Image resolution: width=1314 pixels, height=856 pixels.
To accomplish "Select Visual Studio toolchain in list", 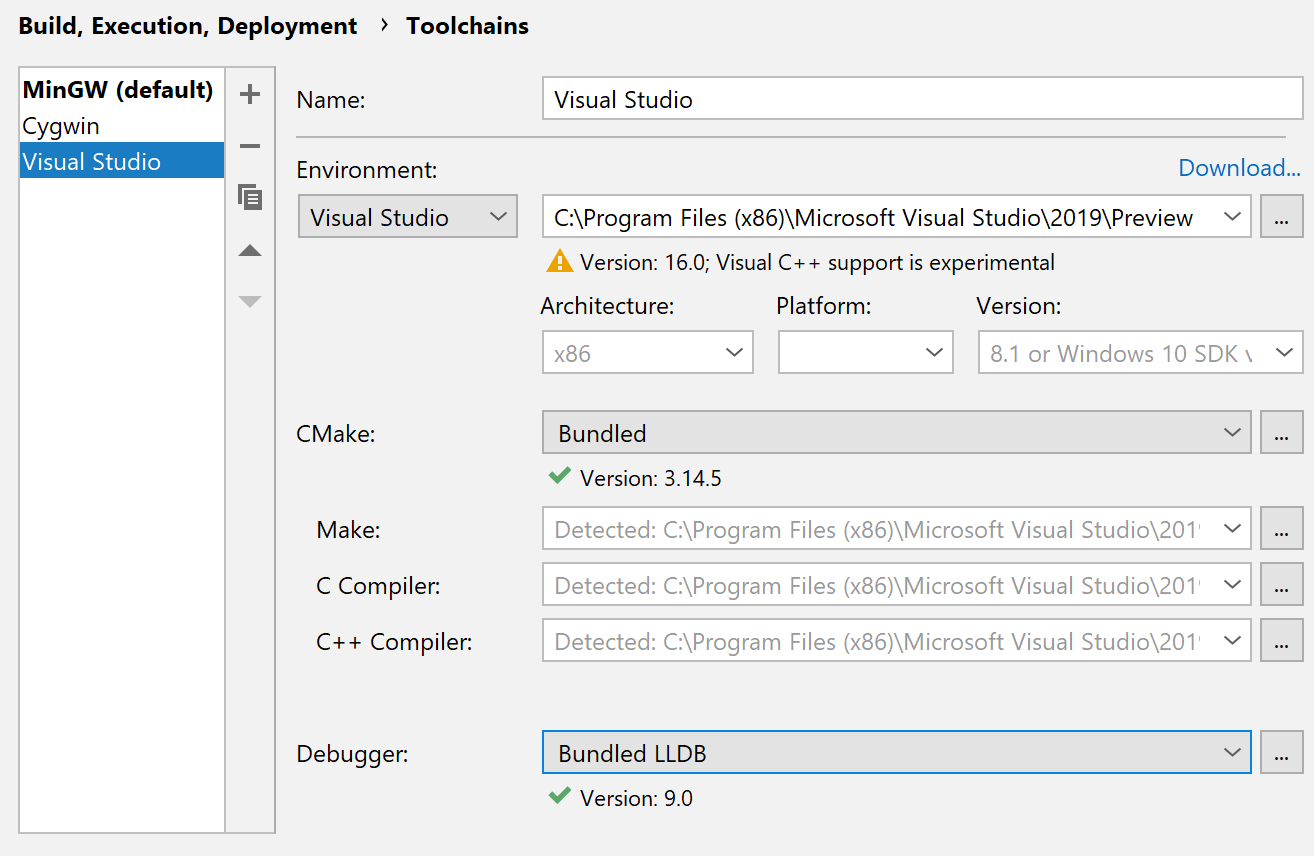I will pyautogui.click(x=122, y=161).
